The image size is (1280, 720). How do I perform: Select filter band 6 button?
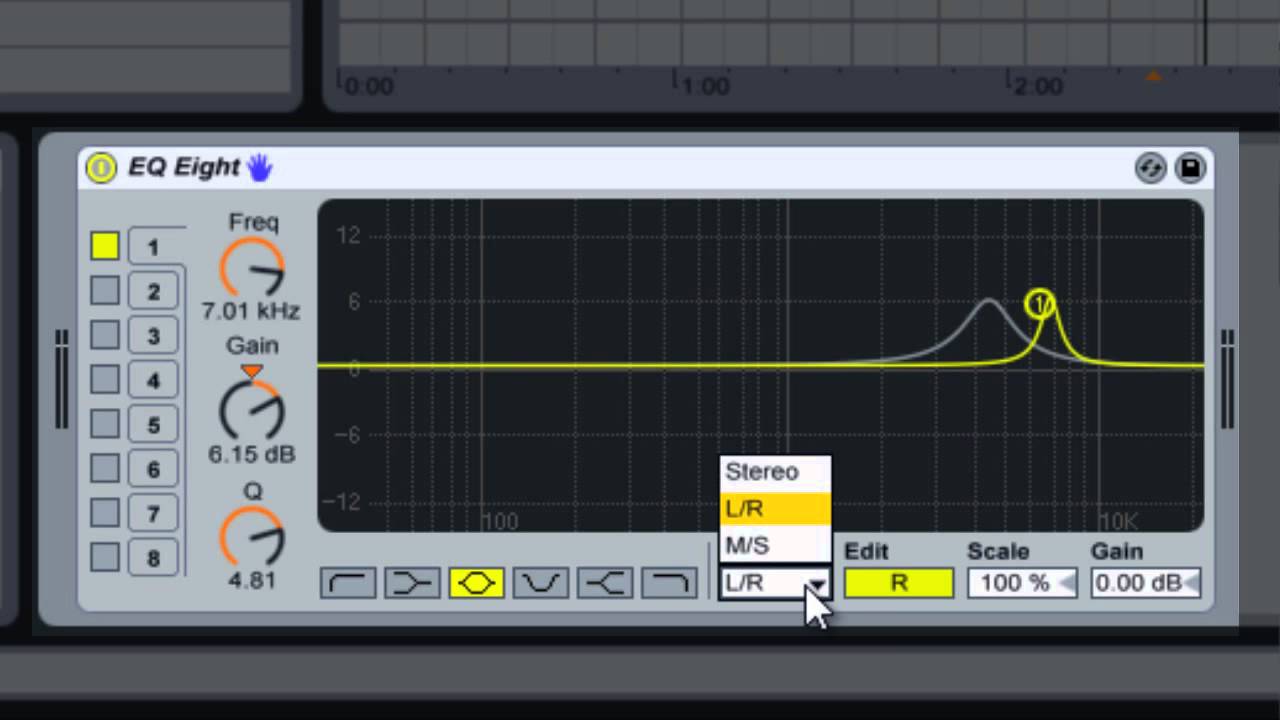(154, 470)
